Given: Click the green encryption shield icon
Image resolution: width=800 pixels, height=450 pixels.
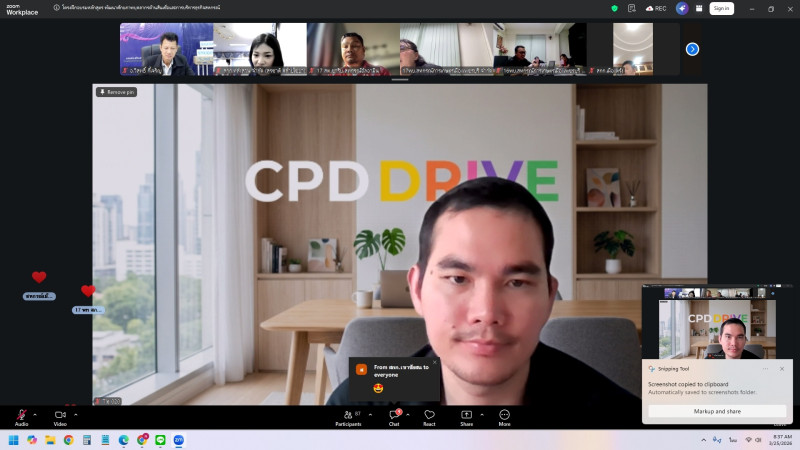Looking at the screenshot, I should (614, 8).
